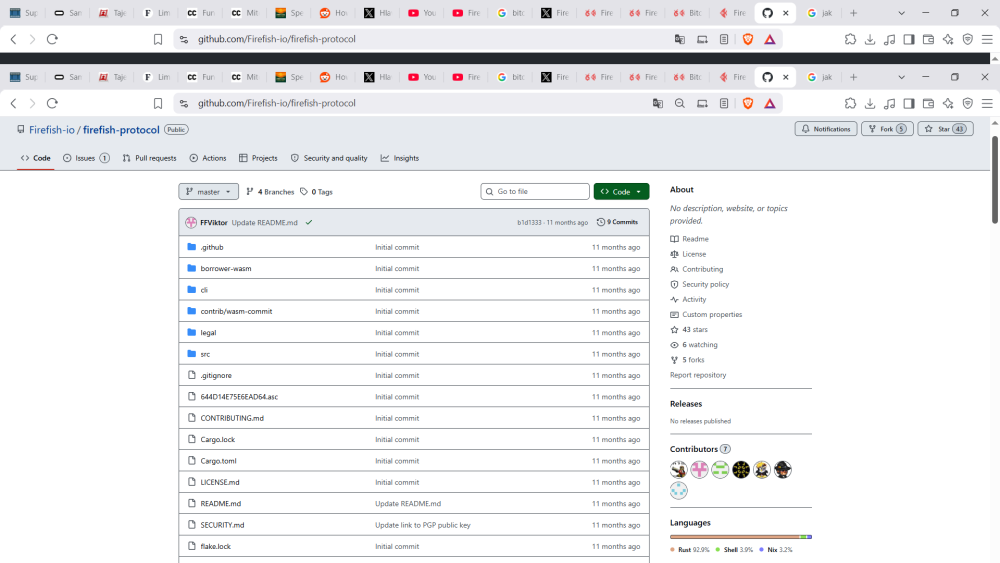
Task: Open Brave Rewards triangle icon in lower browser window
Action: coord(770,103)
